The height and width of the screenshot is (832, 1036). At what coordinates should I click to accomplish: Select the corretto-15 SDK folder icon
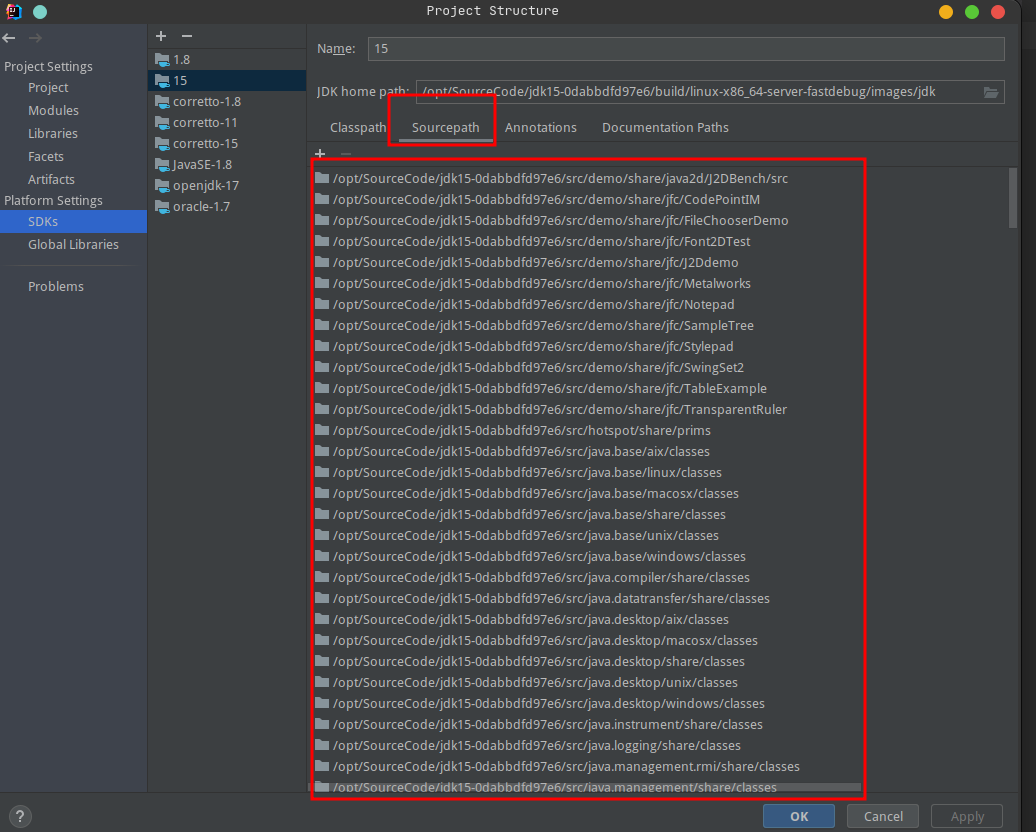point(162,143)
